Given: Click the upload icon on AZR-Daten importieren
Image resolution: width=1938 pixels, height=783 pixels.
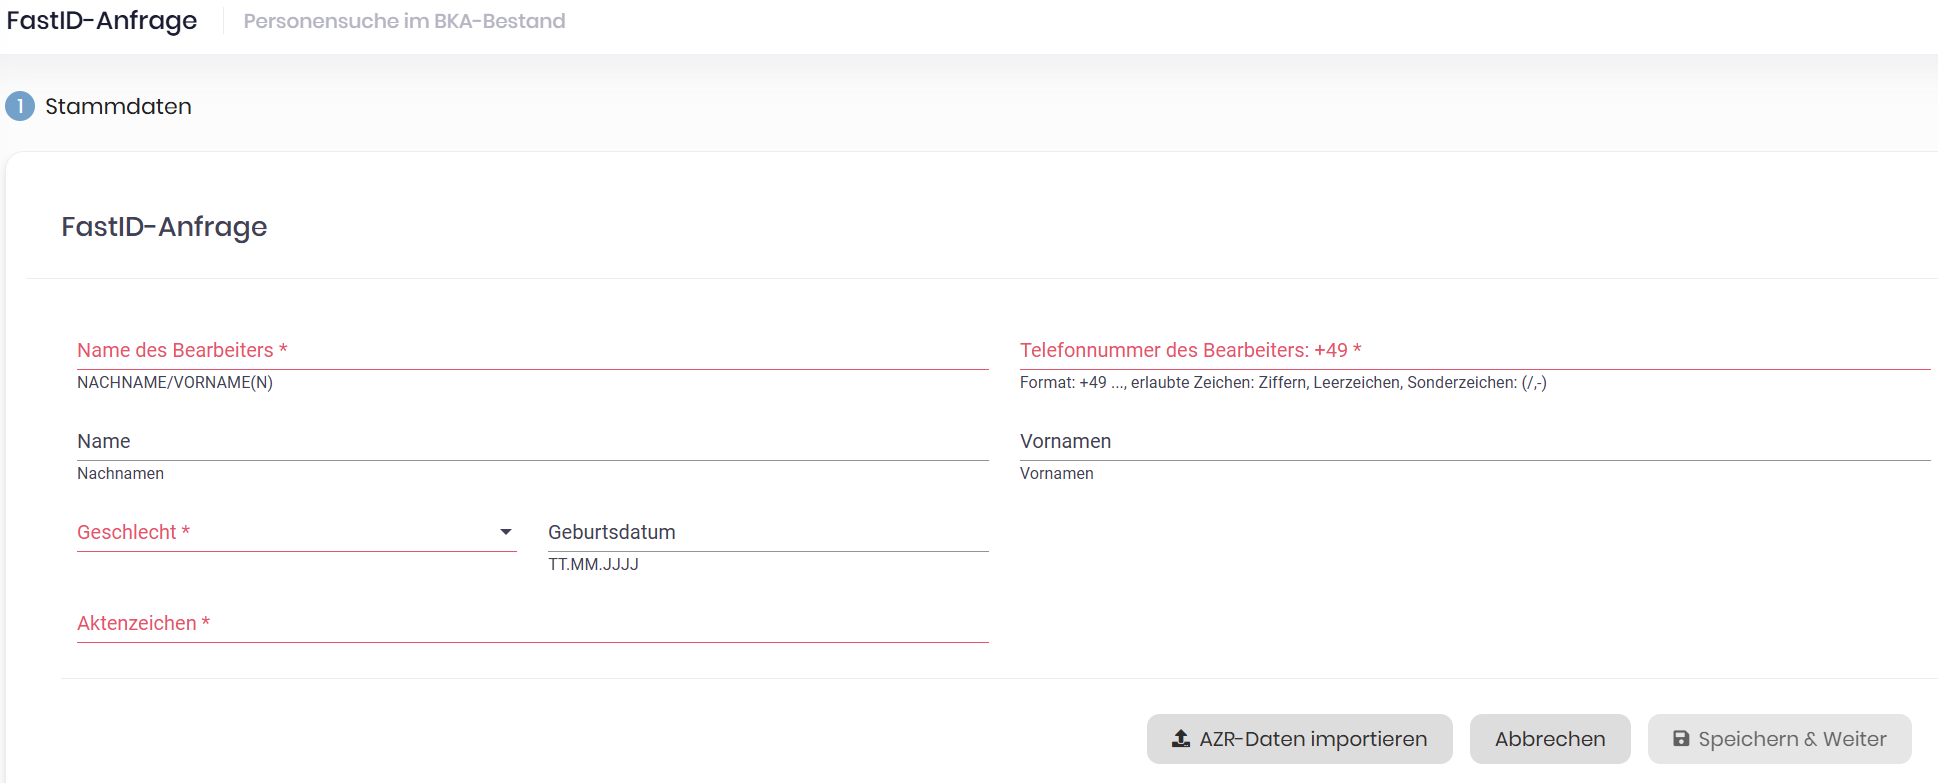Looking at the screenshot, I should tap(1181, 739).
